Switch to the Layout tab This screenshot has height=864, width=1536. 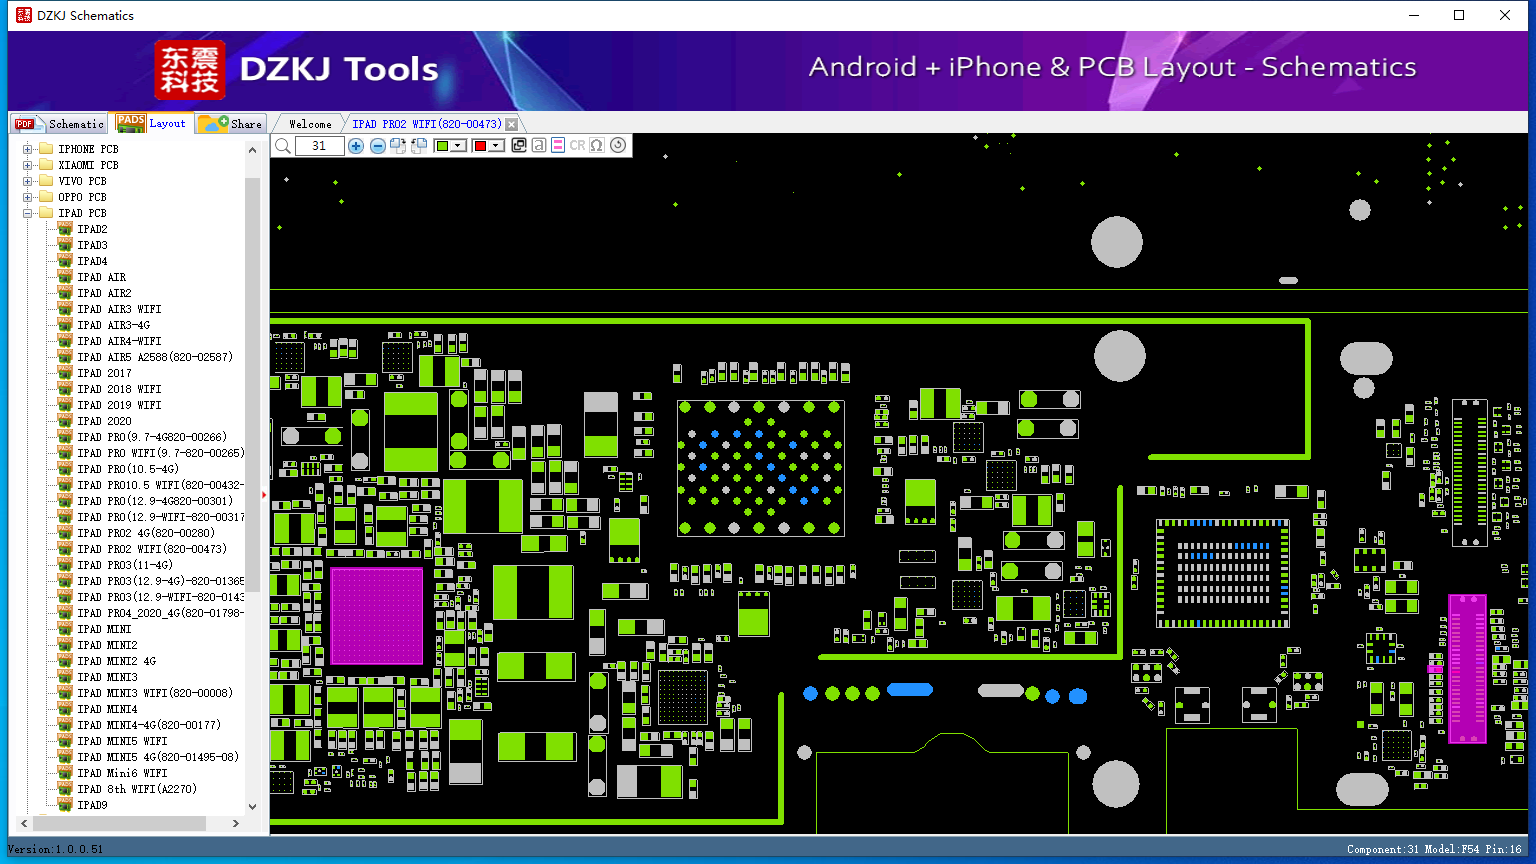click(152, 123)
